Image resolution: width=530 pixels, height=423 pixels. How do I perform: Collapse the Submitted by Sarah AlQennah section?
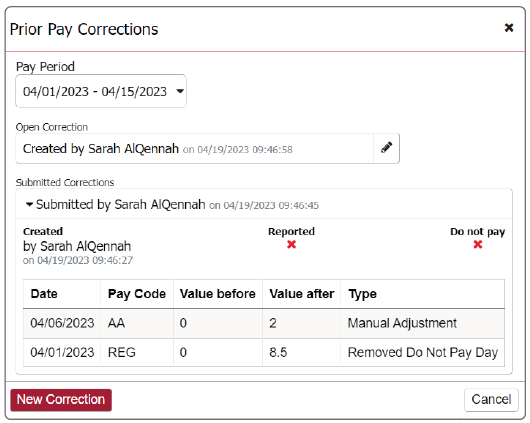(x=29, y=205)
